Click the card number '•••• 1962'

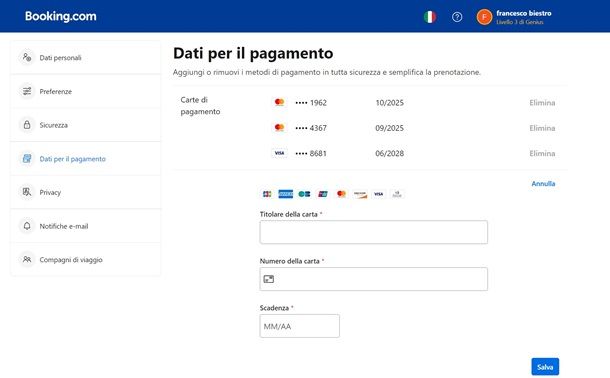tap(311, 103)
